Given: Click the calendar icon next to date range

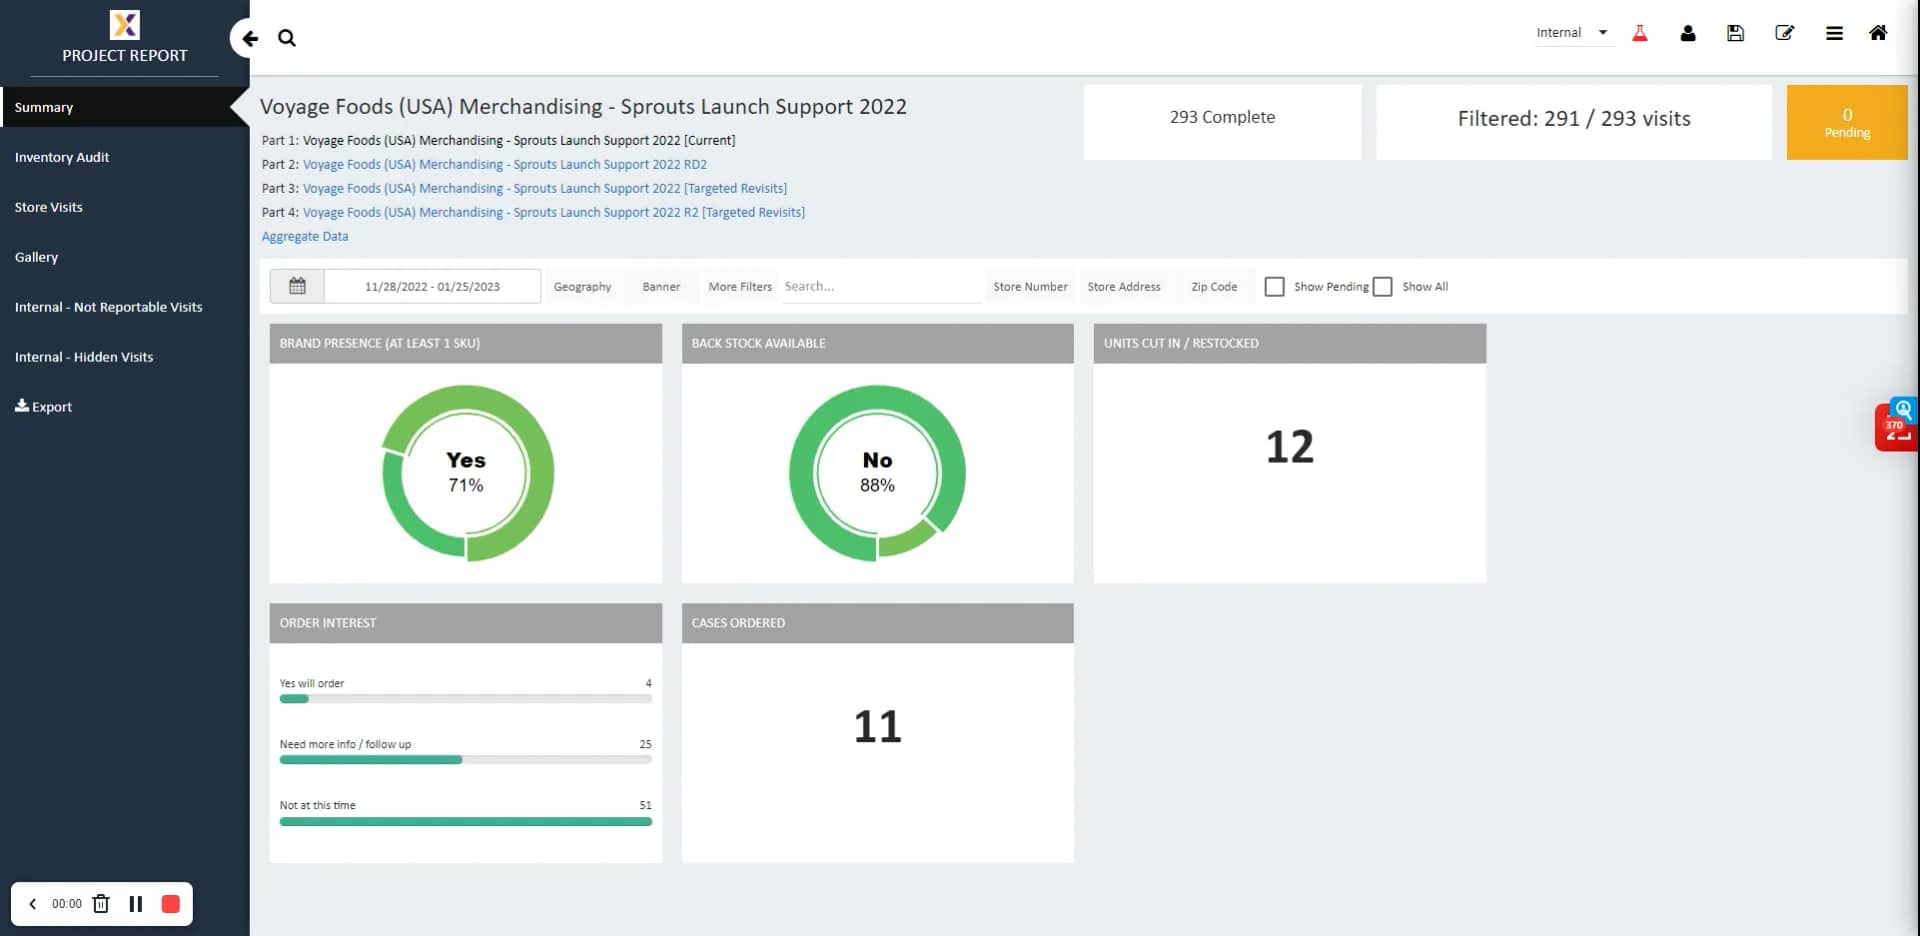Looking at the screenshot, I should pos(296,286).
